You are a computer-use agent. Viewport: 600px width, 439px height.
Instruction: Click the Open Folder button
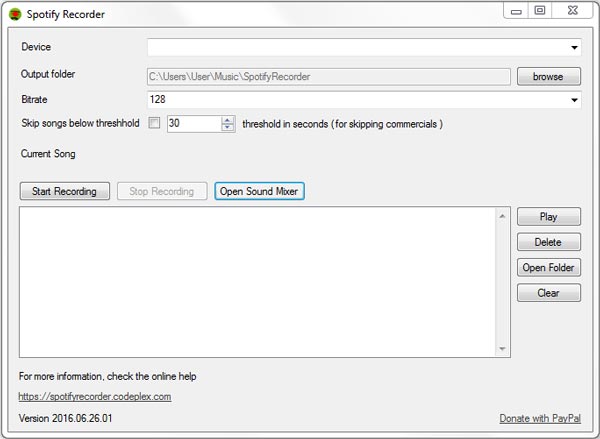[548, 267]
